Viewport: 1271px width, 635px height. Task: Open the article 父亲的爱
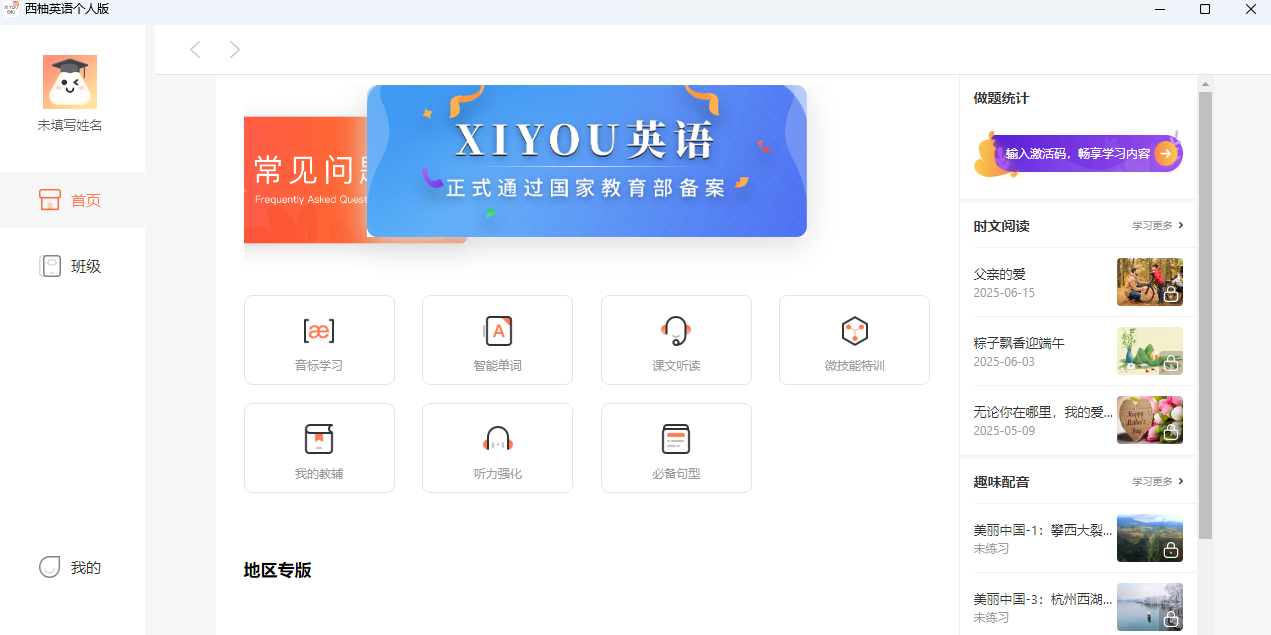[1000, 274]
